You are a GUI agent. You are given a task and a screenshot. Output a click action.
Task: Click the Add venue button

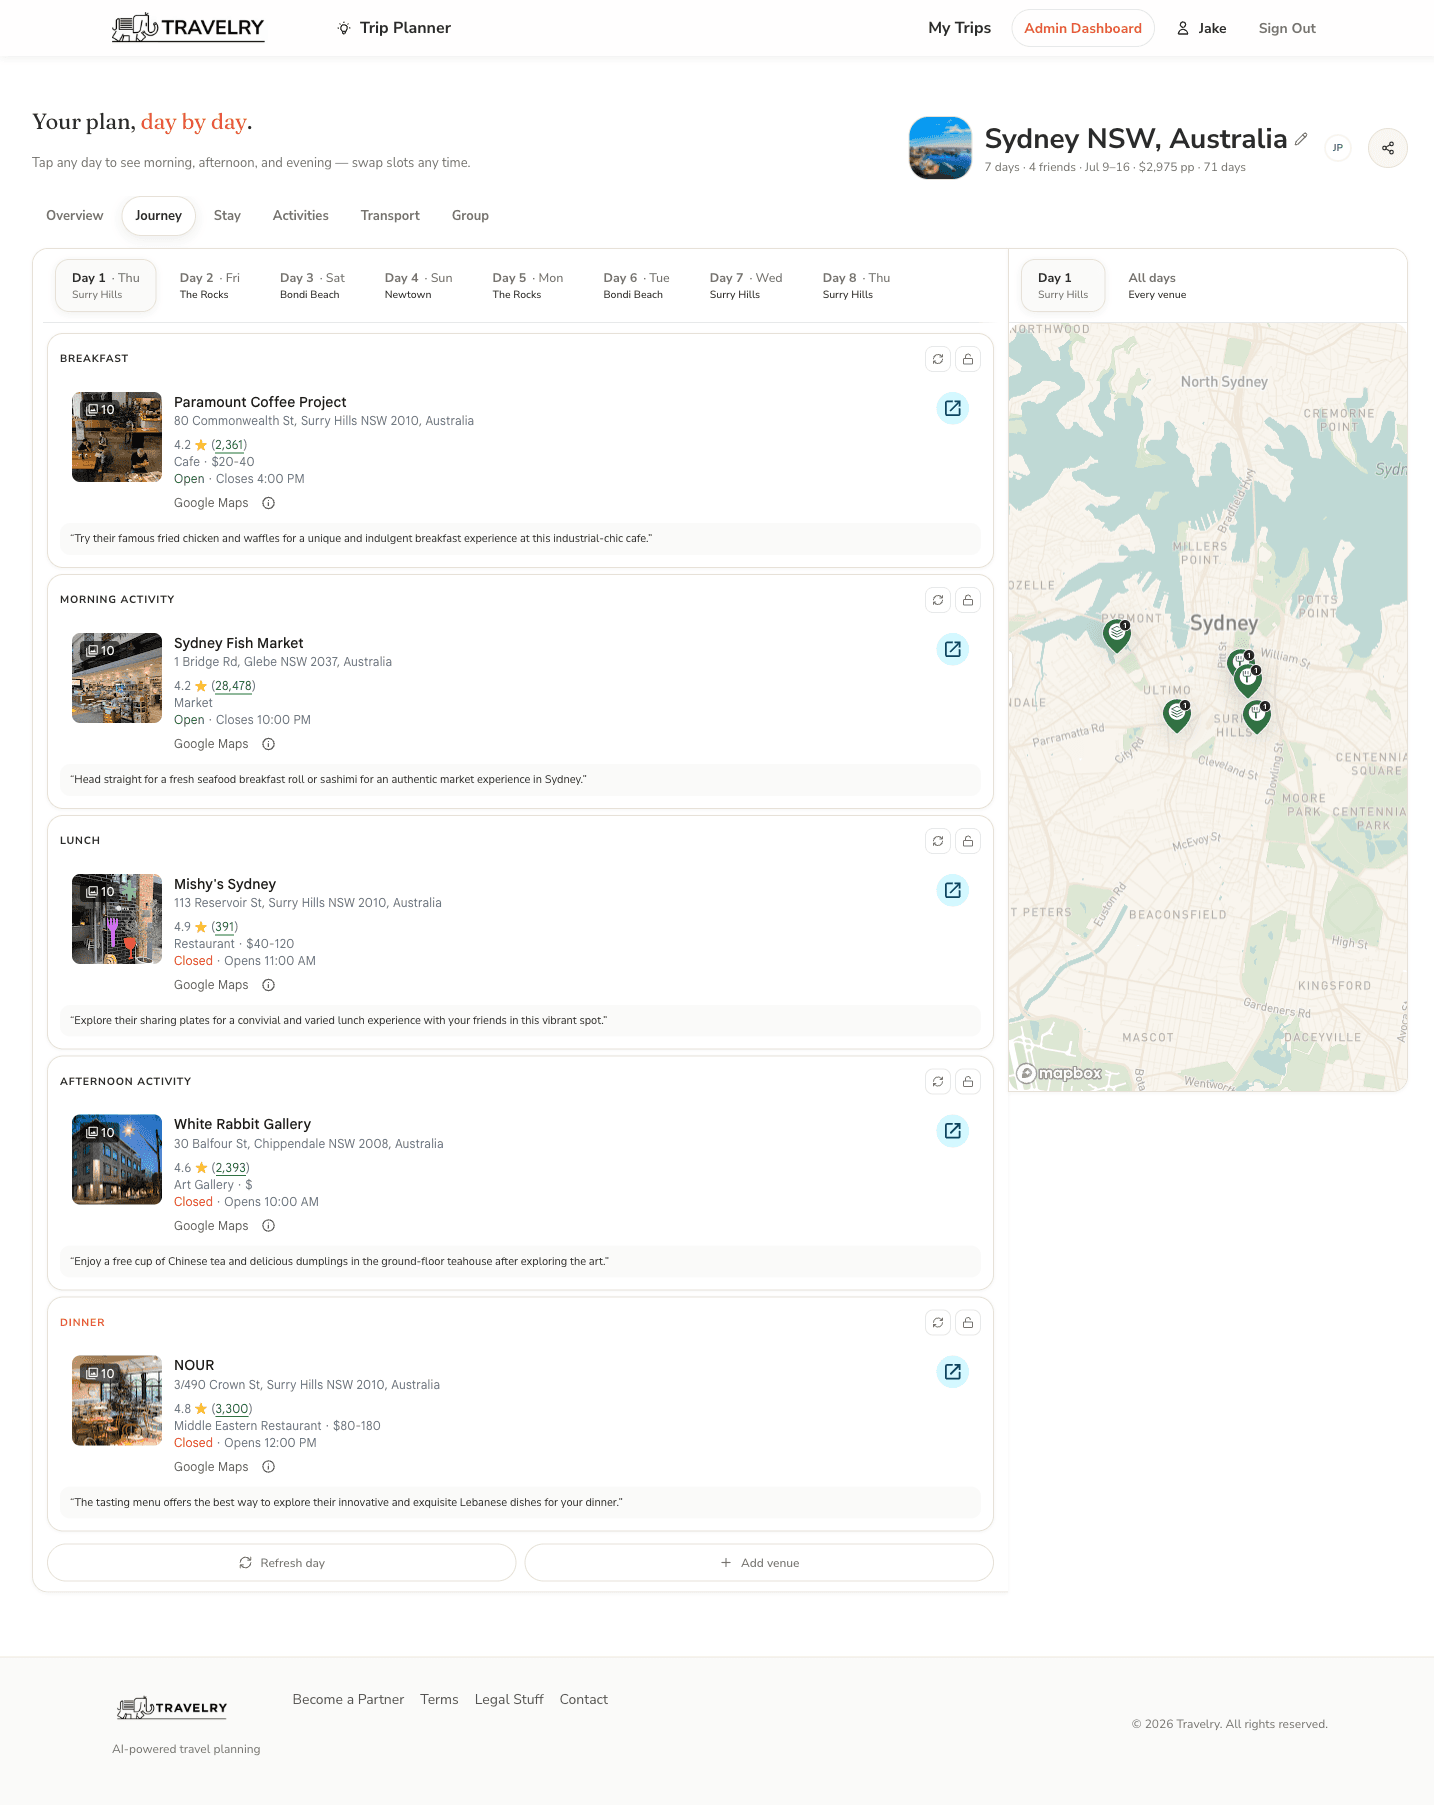coord(759,1563)
